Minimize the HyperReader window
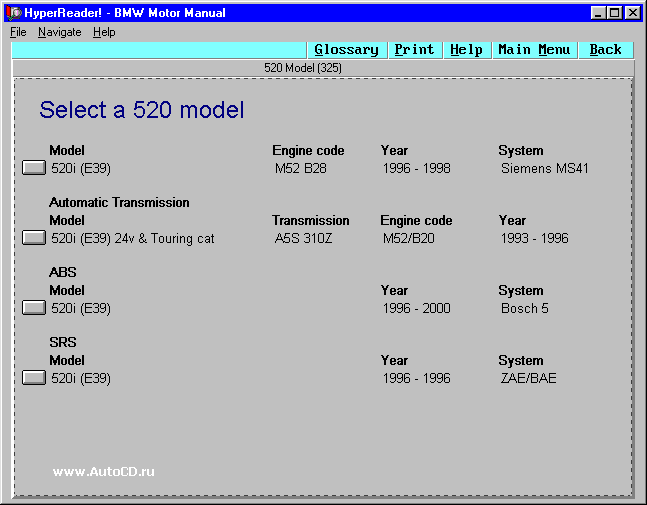 click(598, 13)
